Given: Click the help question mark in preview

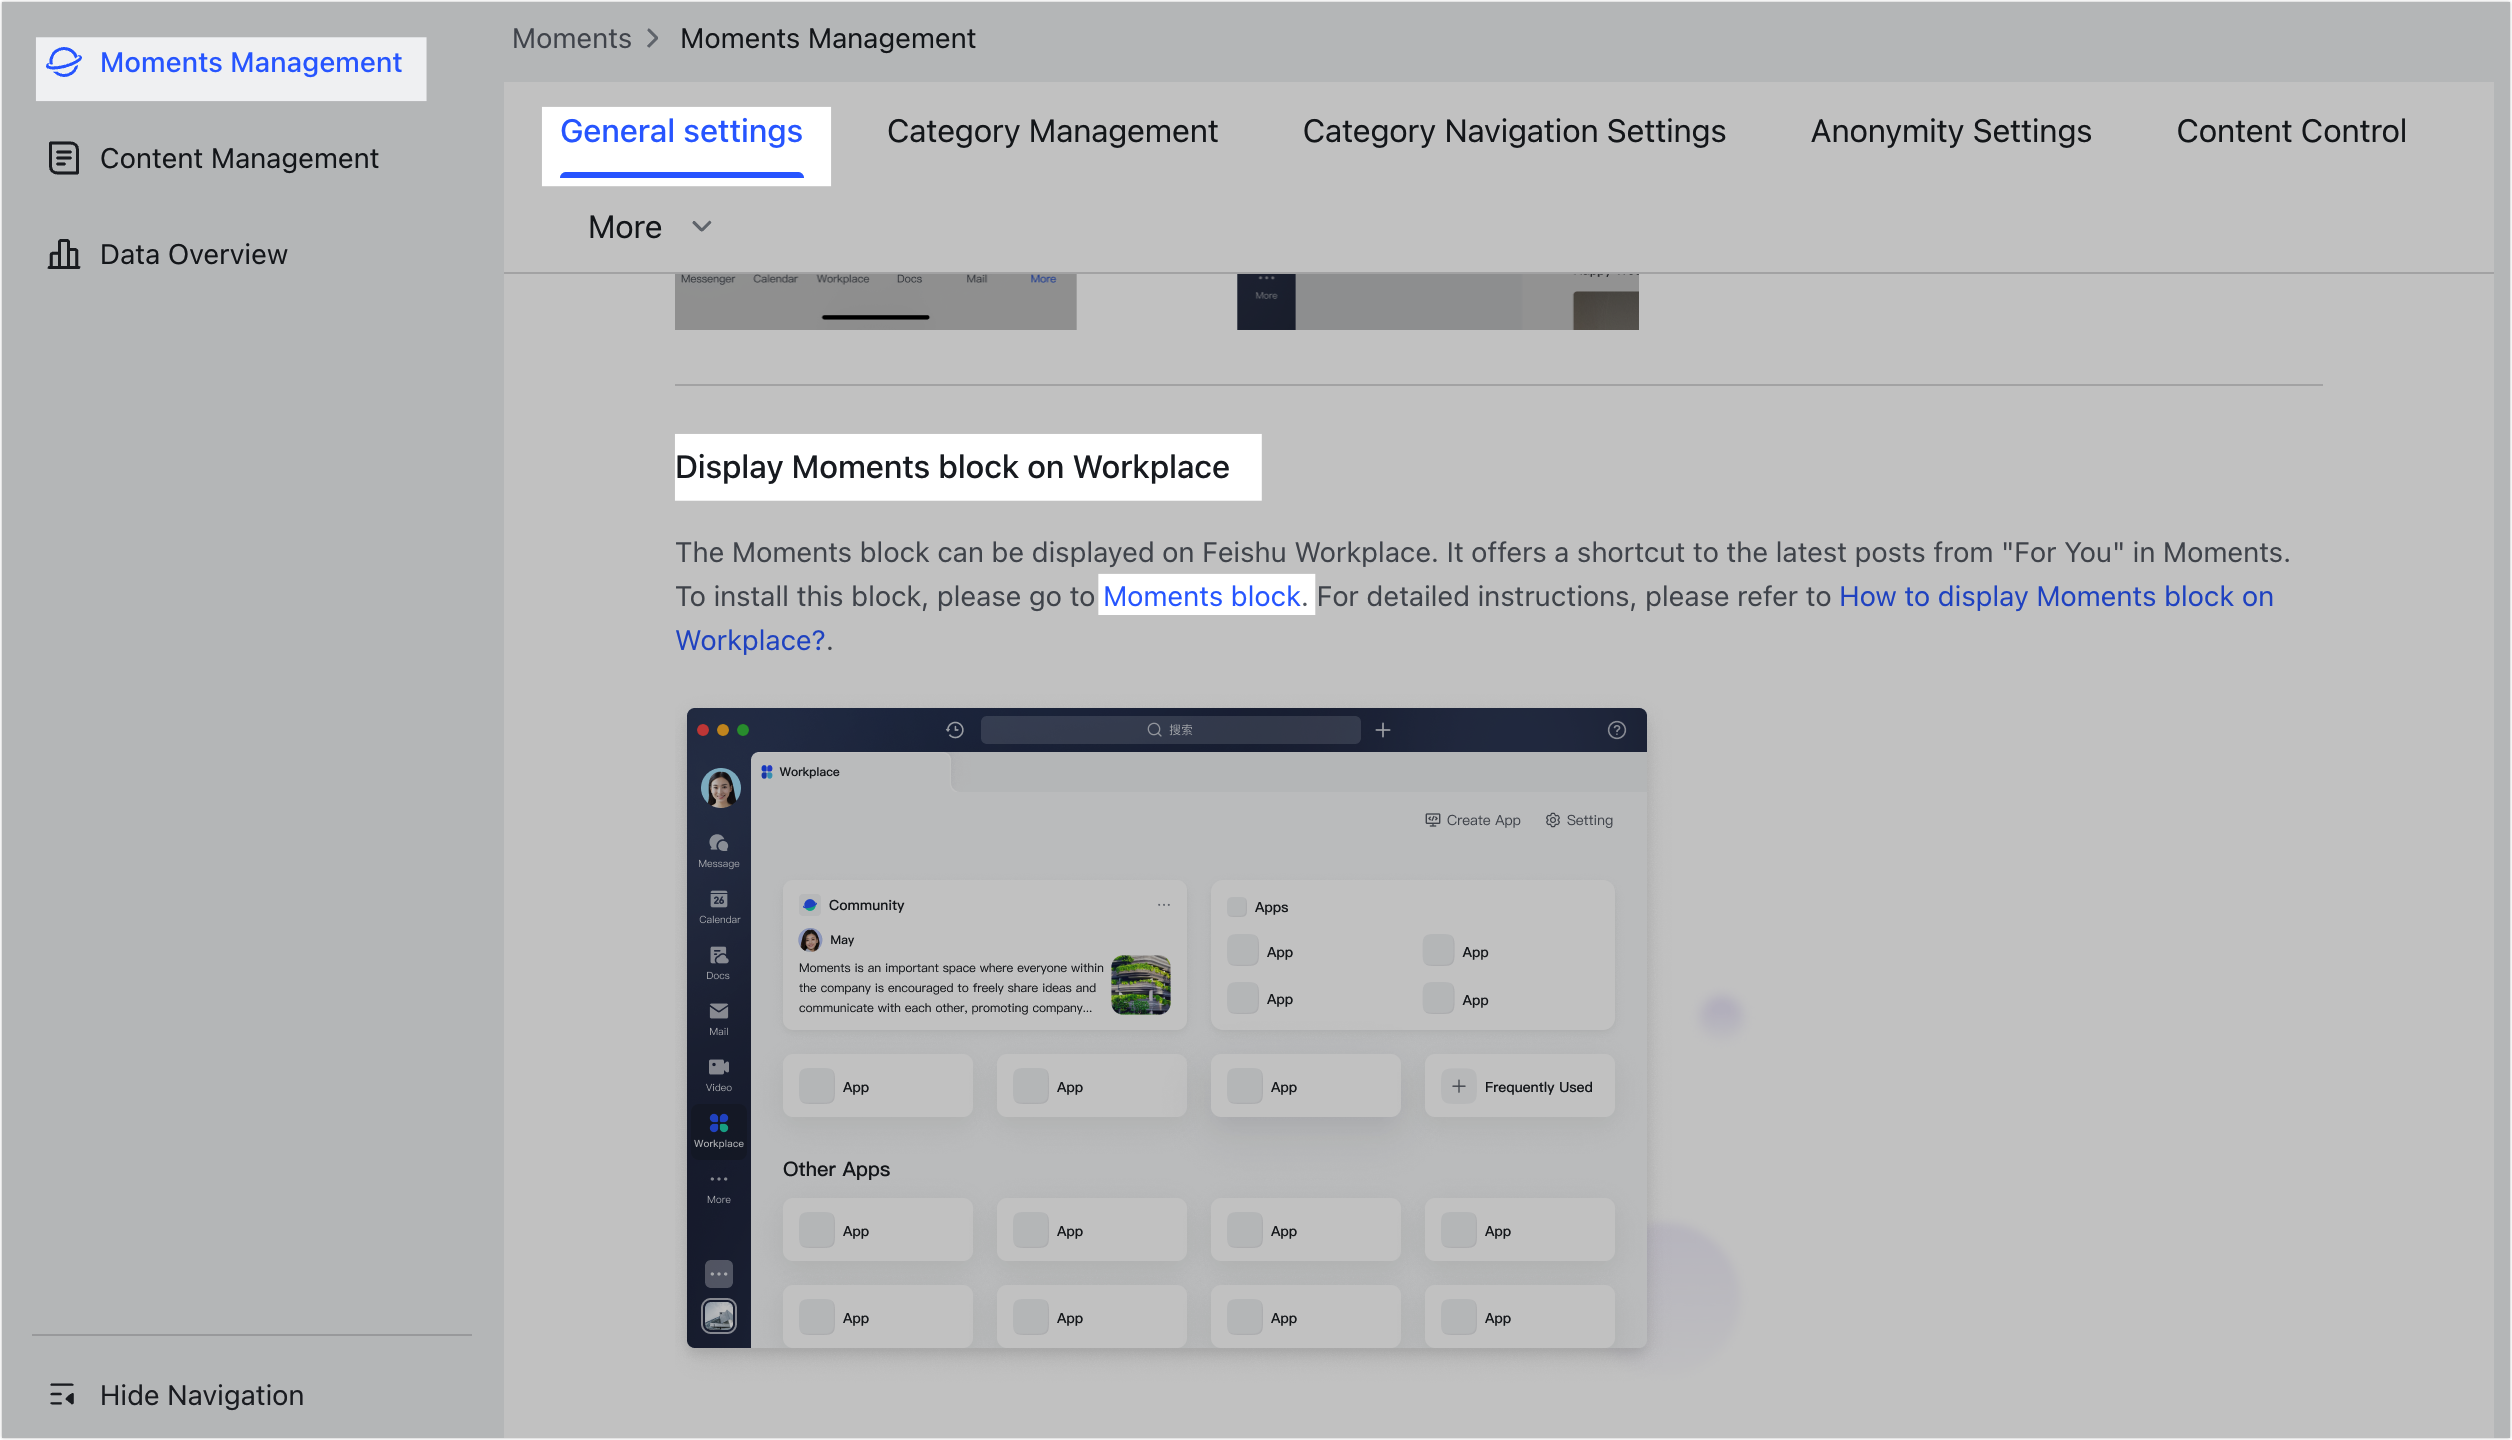Looking at the screenshot, I should tap(1616, 730).
